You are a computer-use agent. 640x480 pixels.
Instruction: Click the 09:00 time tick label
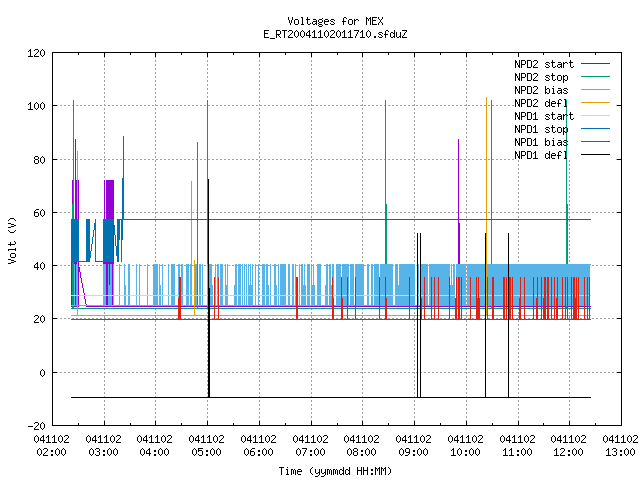413,452
